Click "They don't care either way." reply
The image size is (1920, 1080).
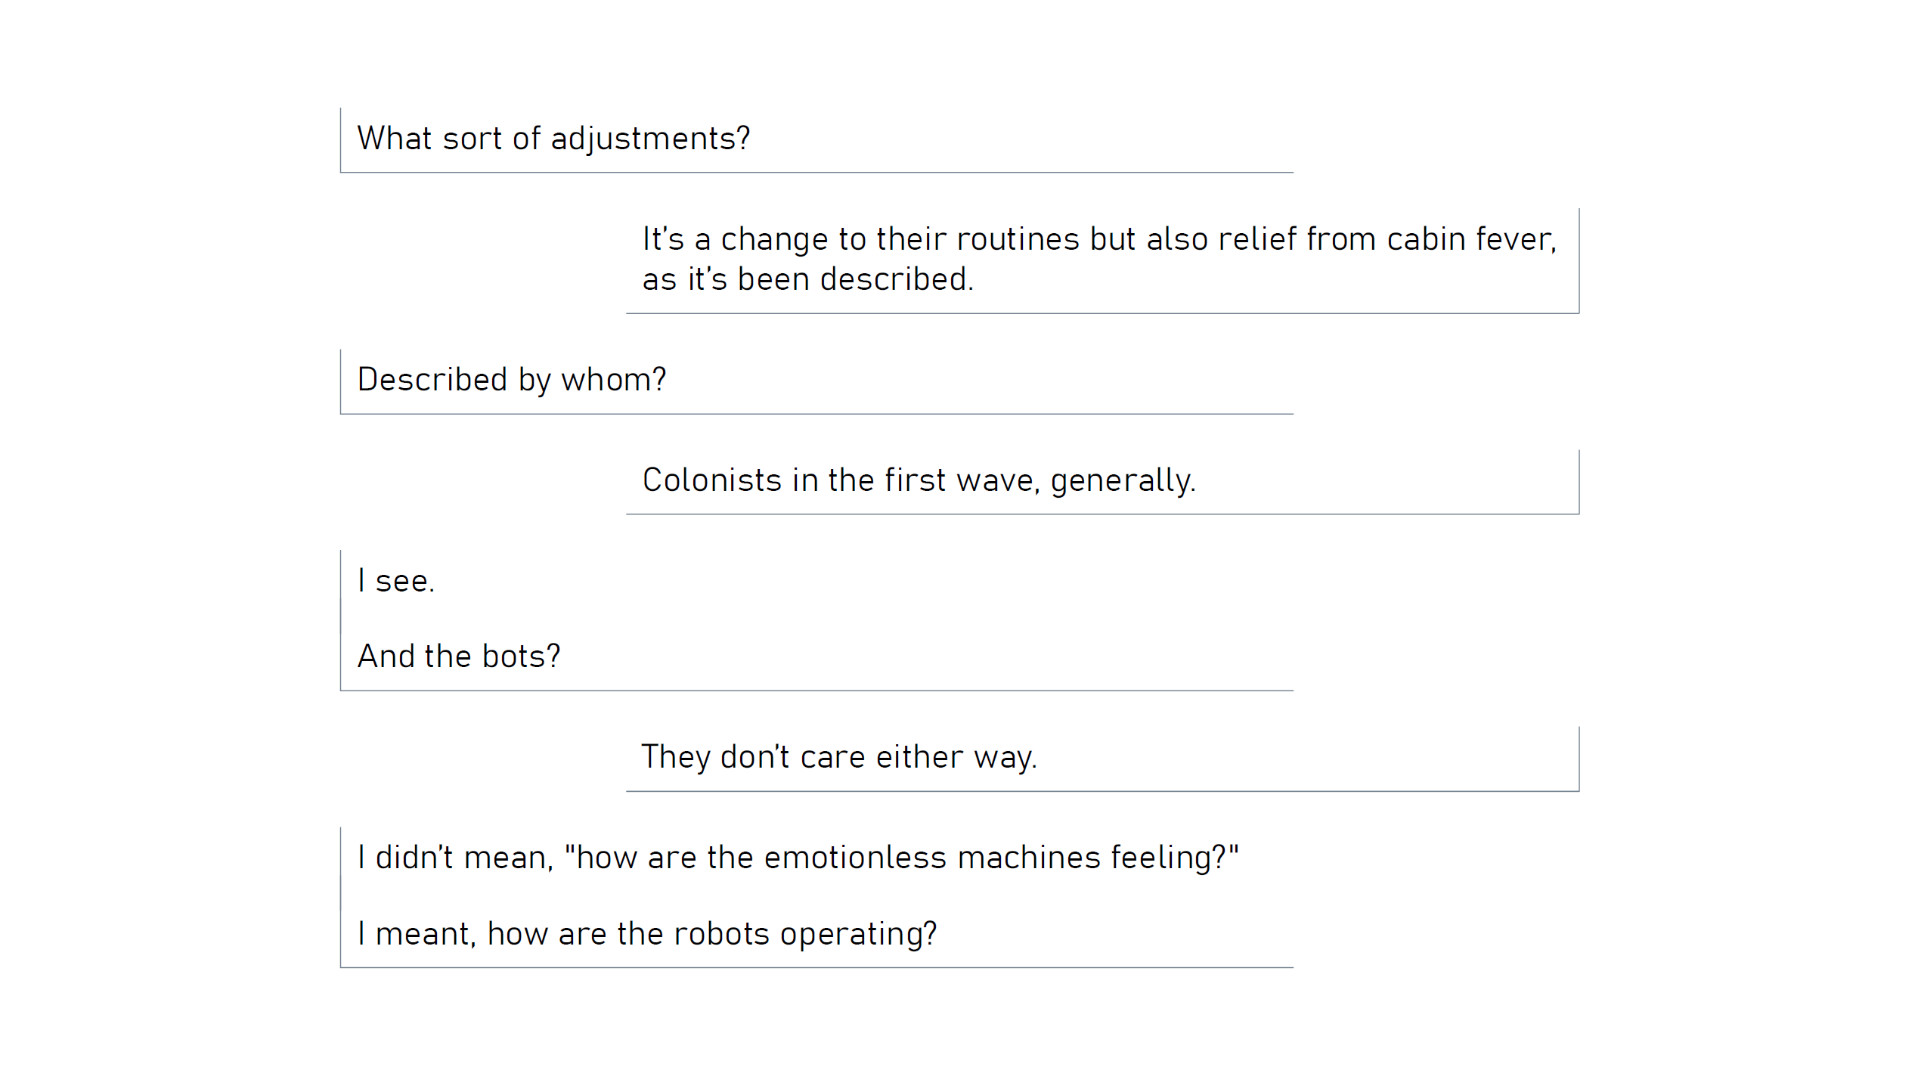(x=838, y=758)
